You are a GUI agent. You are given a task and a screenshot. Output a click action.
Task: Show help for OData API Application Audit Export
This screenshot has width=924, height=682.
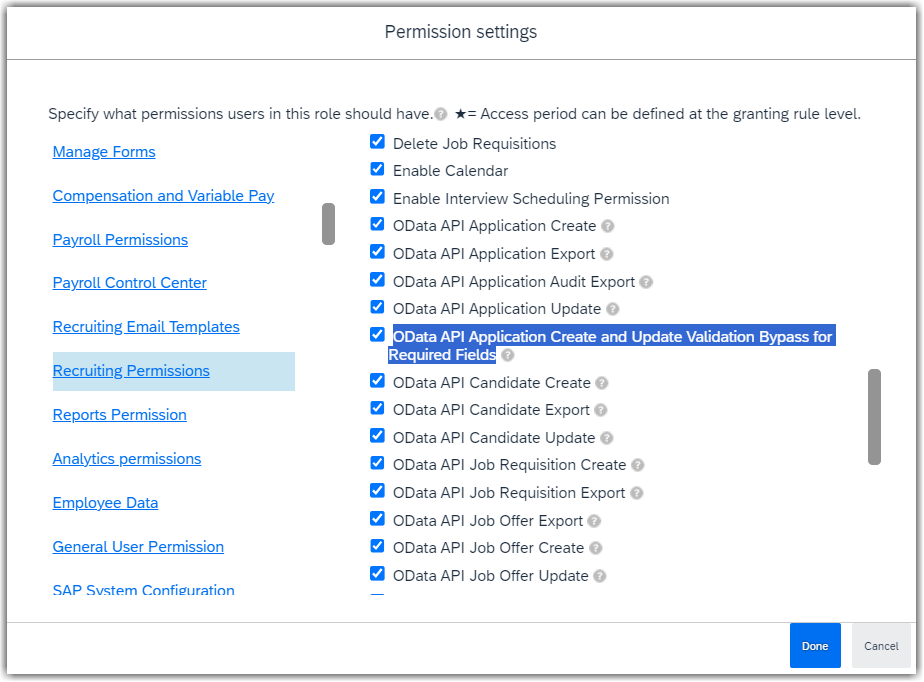[646, 282]
